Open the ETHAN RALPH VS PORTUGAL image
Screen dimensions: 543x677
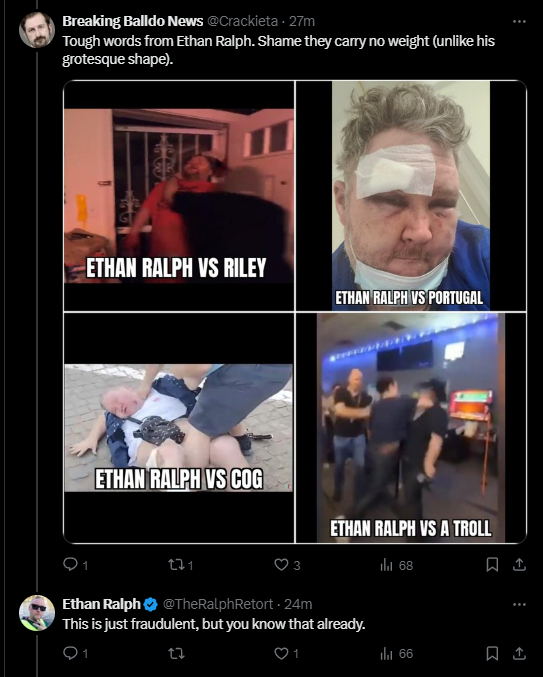coord(411,196)
